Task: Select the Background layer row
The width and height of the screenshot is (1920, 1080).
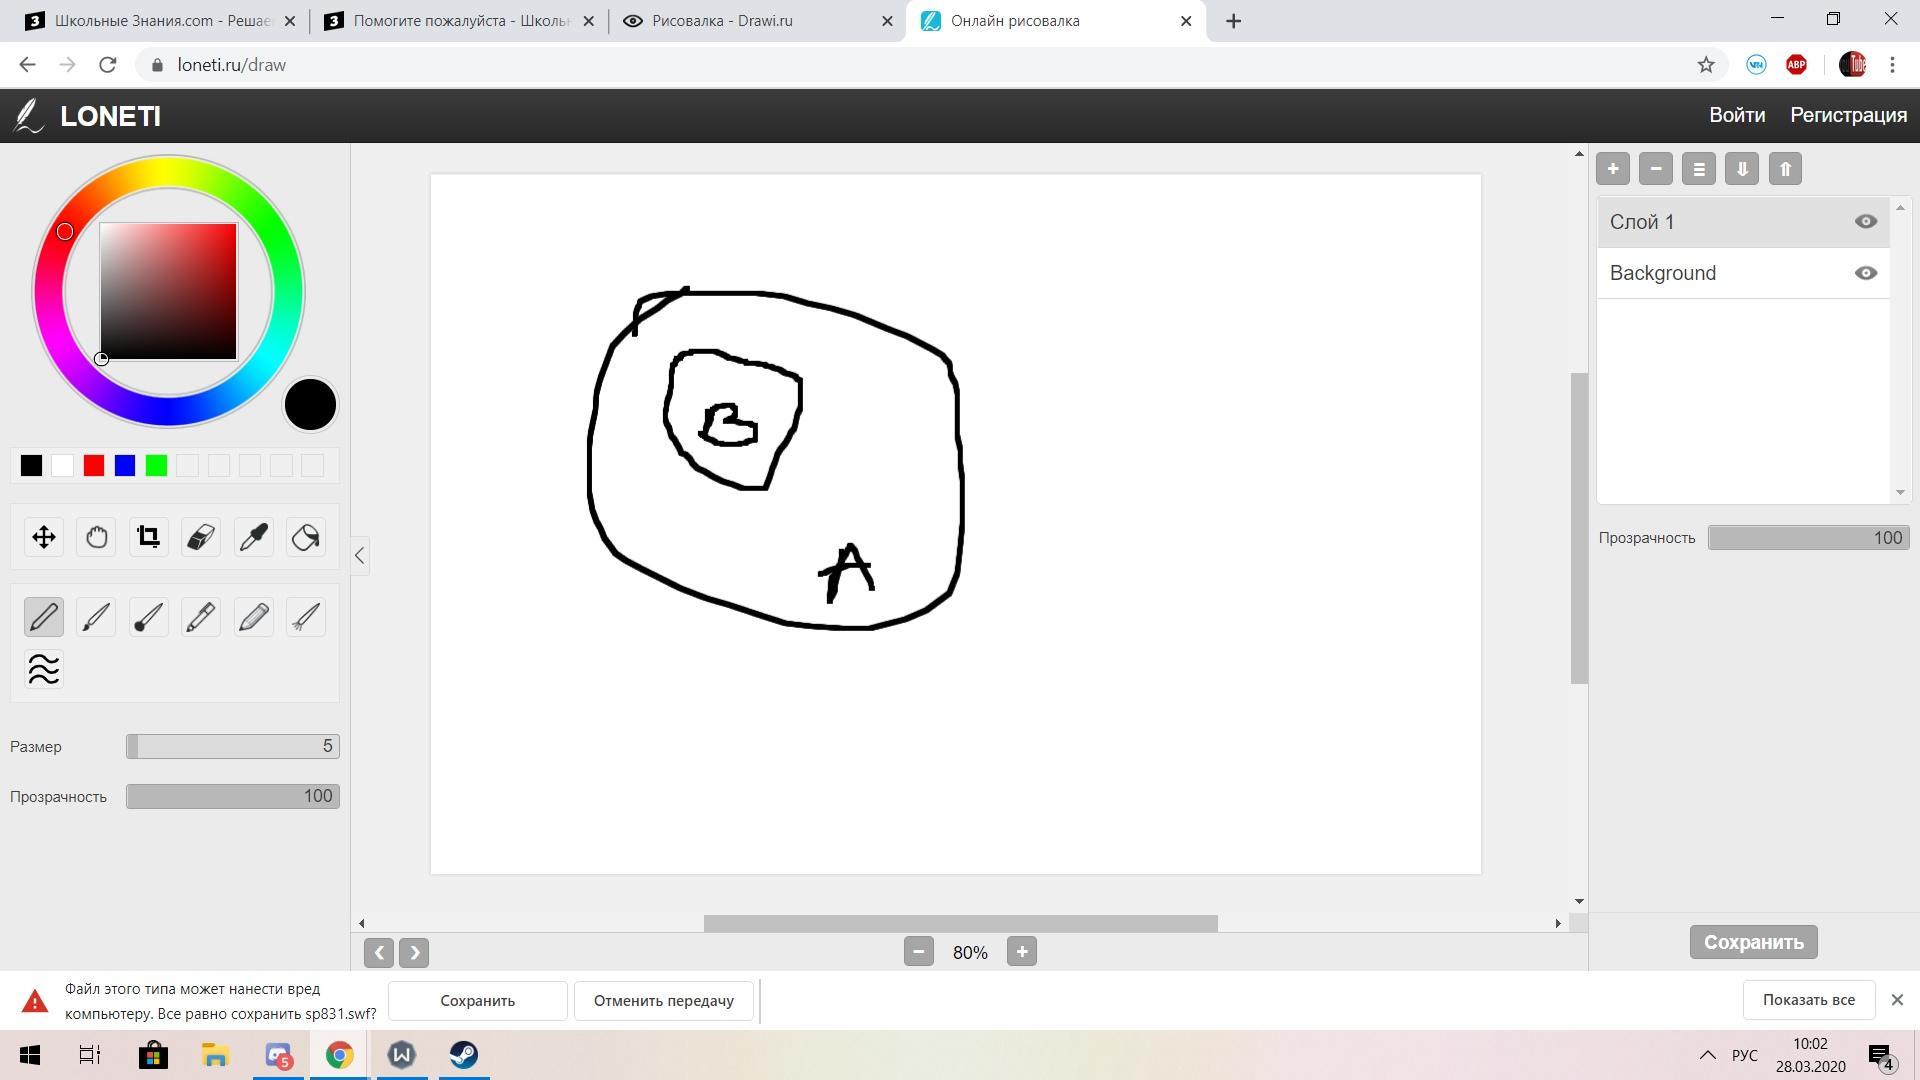Action: [x=1720, y=273]
